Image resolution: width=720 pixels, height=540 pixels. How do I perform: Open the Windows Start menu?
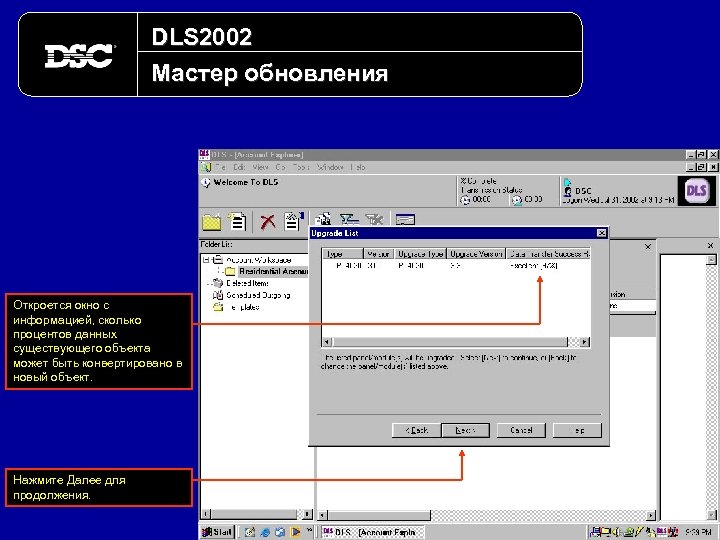click(x=218, y=532)
